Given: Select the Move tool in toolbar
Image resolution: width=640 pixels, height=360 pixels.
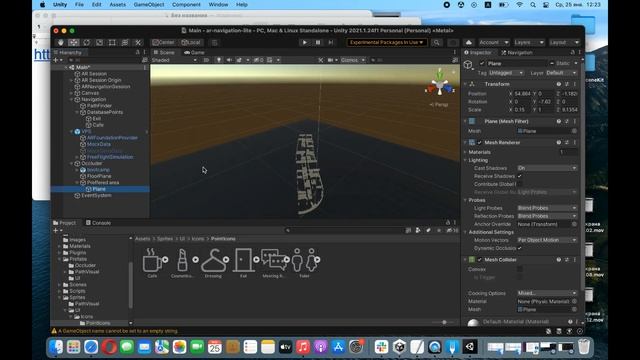Looking at the screenshot, I should point(73,42).
